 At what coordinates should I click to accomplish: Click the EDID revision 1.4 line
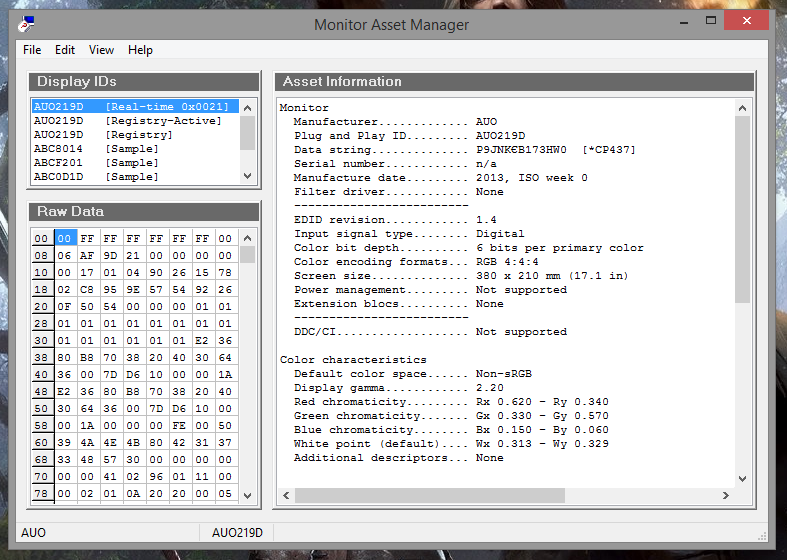(x=395, y=220)
